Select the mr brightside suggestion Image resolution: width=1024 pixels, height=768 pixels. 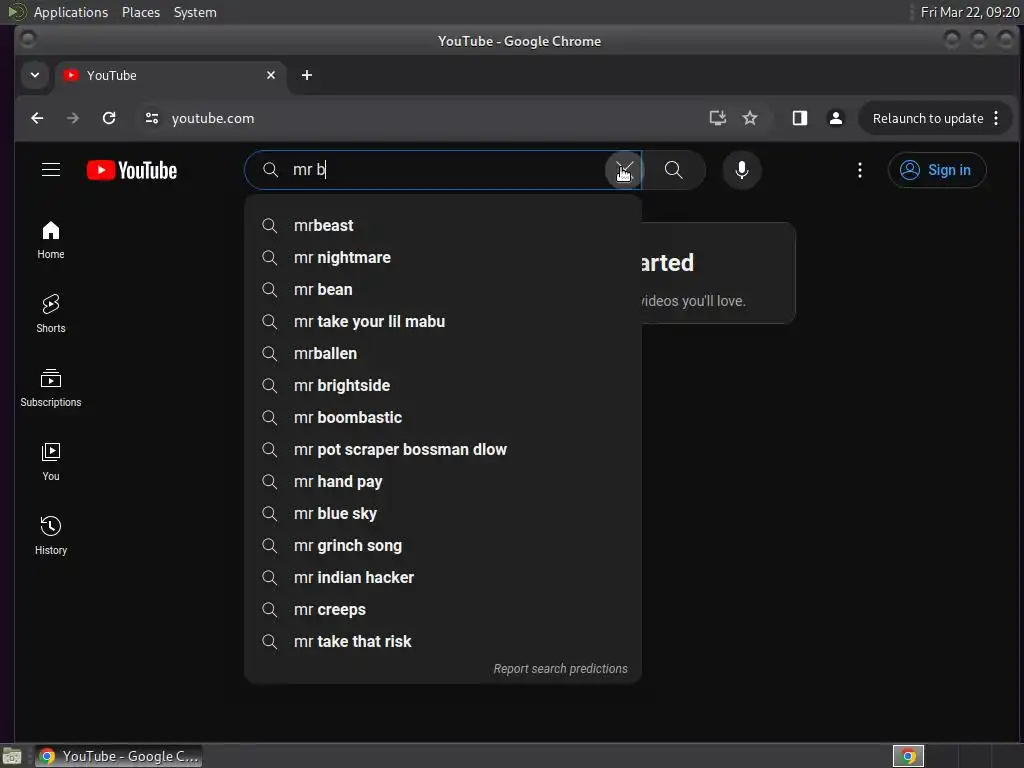click(443, 385)
